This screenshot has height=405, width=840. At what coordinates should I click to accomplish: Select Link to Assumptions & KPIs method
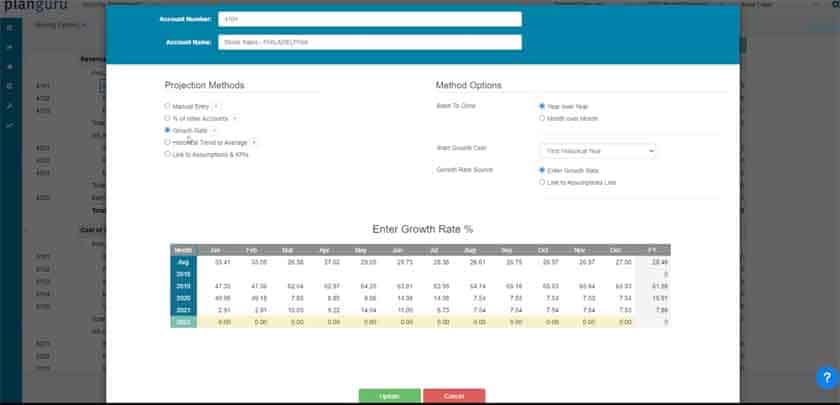click(168, 154)
